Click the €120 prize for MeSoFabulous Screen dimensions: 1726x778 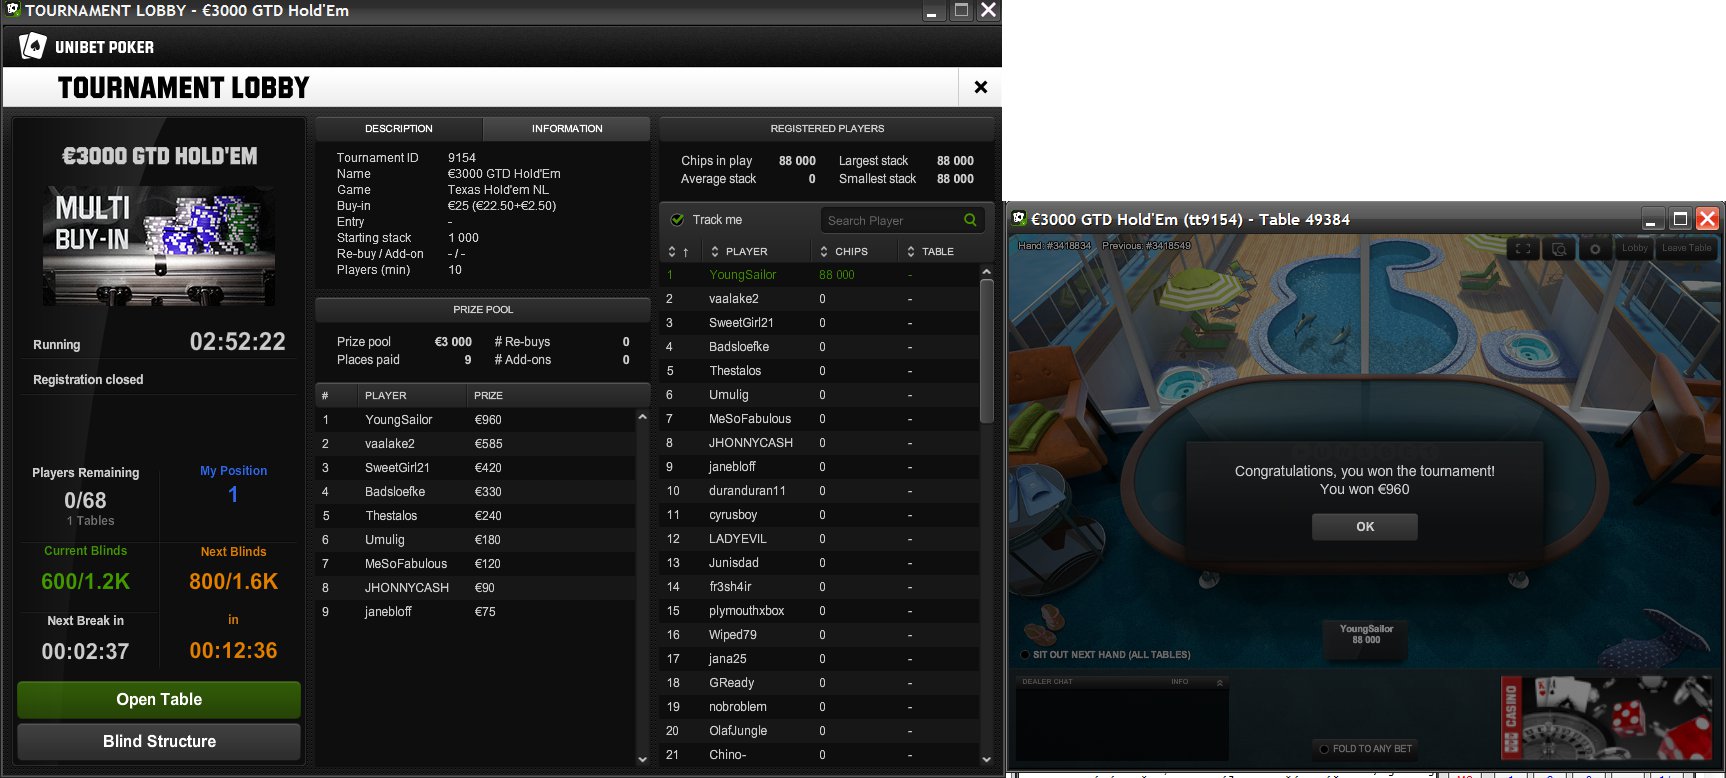point(488,564)
